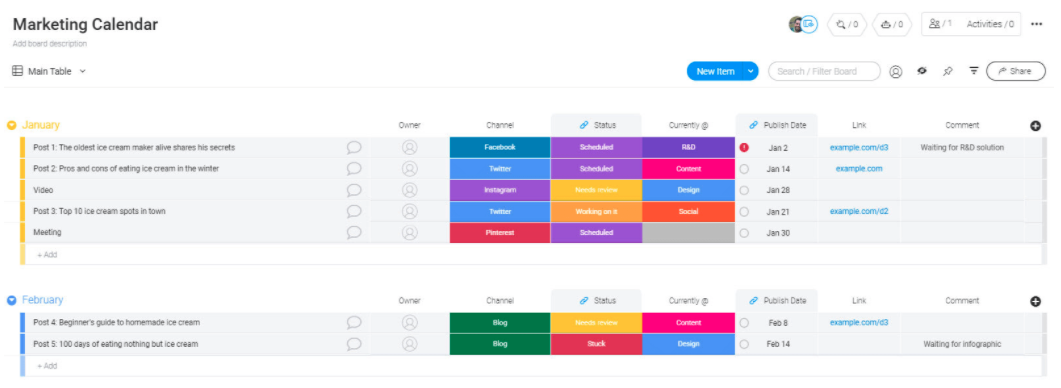Image resolution: width=1061 pixels, height=388 pixels.
Task: Change Working on it status for Post 3
Action: click(596, 211)
